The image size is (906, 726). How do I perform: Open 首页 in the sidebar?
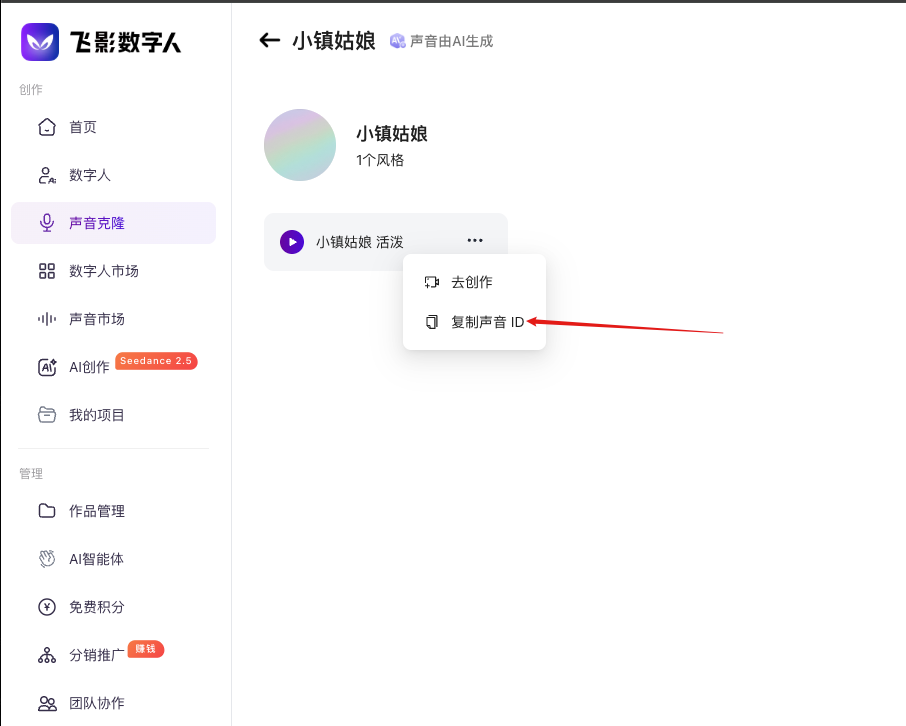113,127
